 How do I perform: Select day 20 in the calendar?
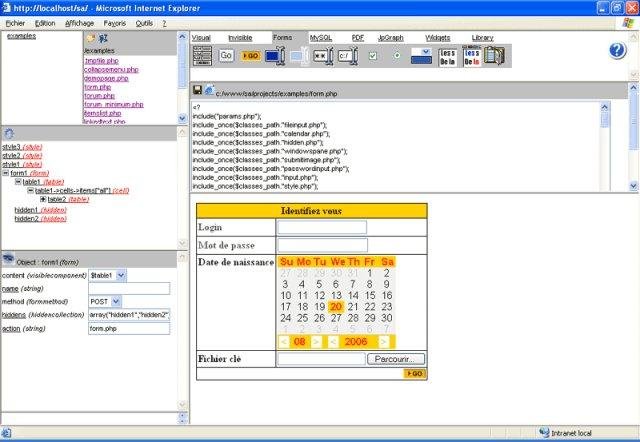click(x=336, y=307)
